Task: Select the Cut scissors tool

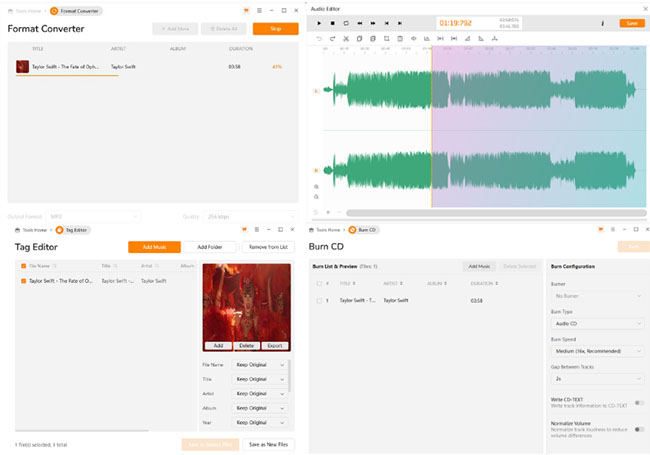Action: pyautogui.click(x=346, y=39)
